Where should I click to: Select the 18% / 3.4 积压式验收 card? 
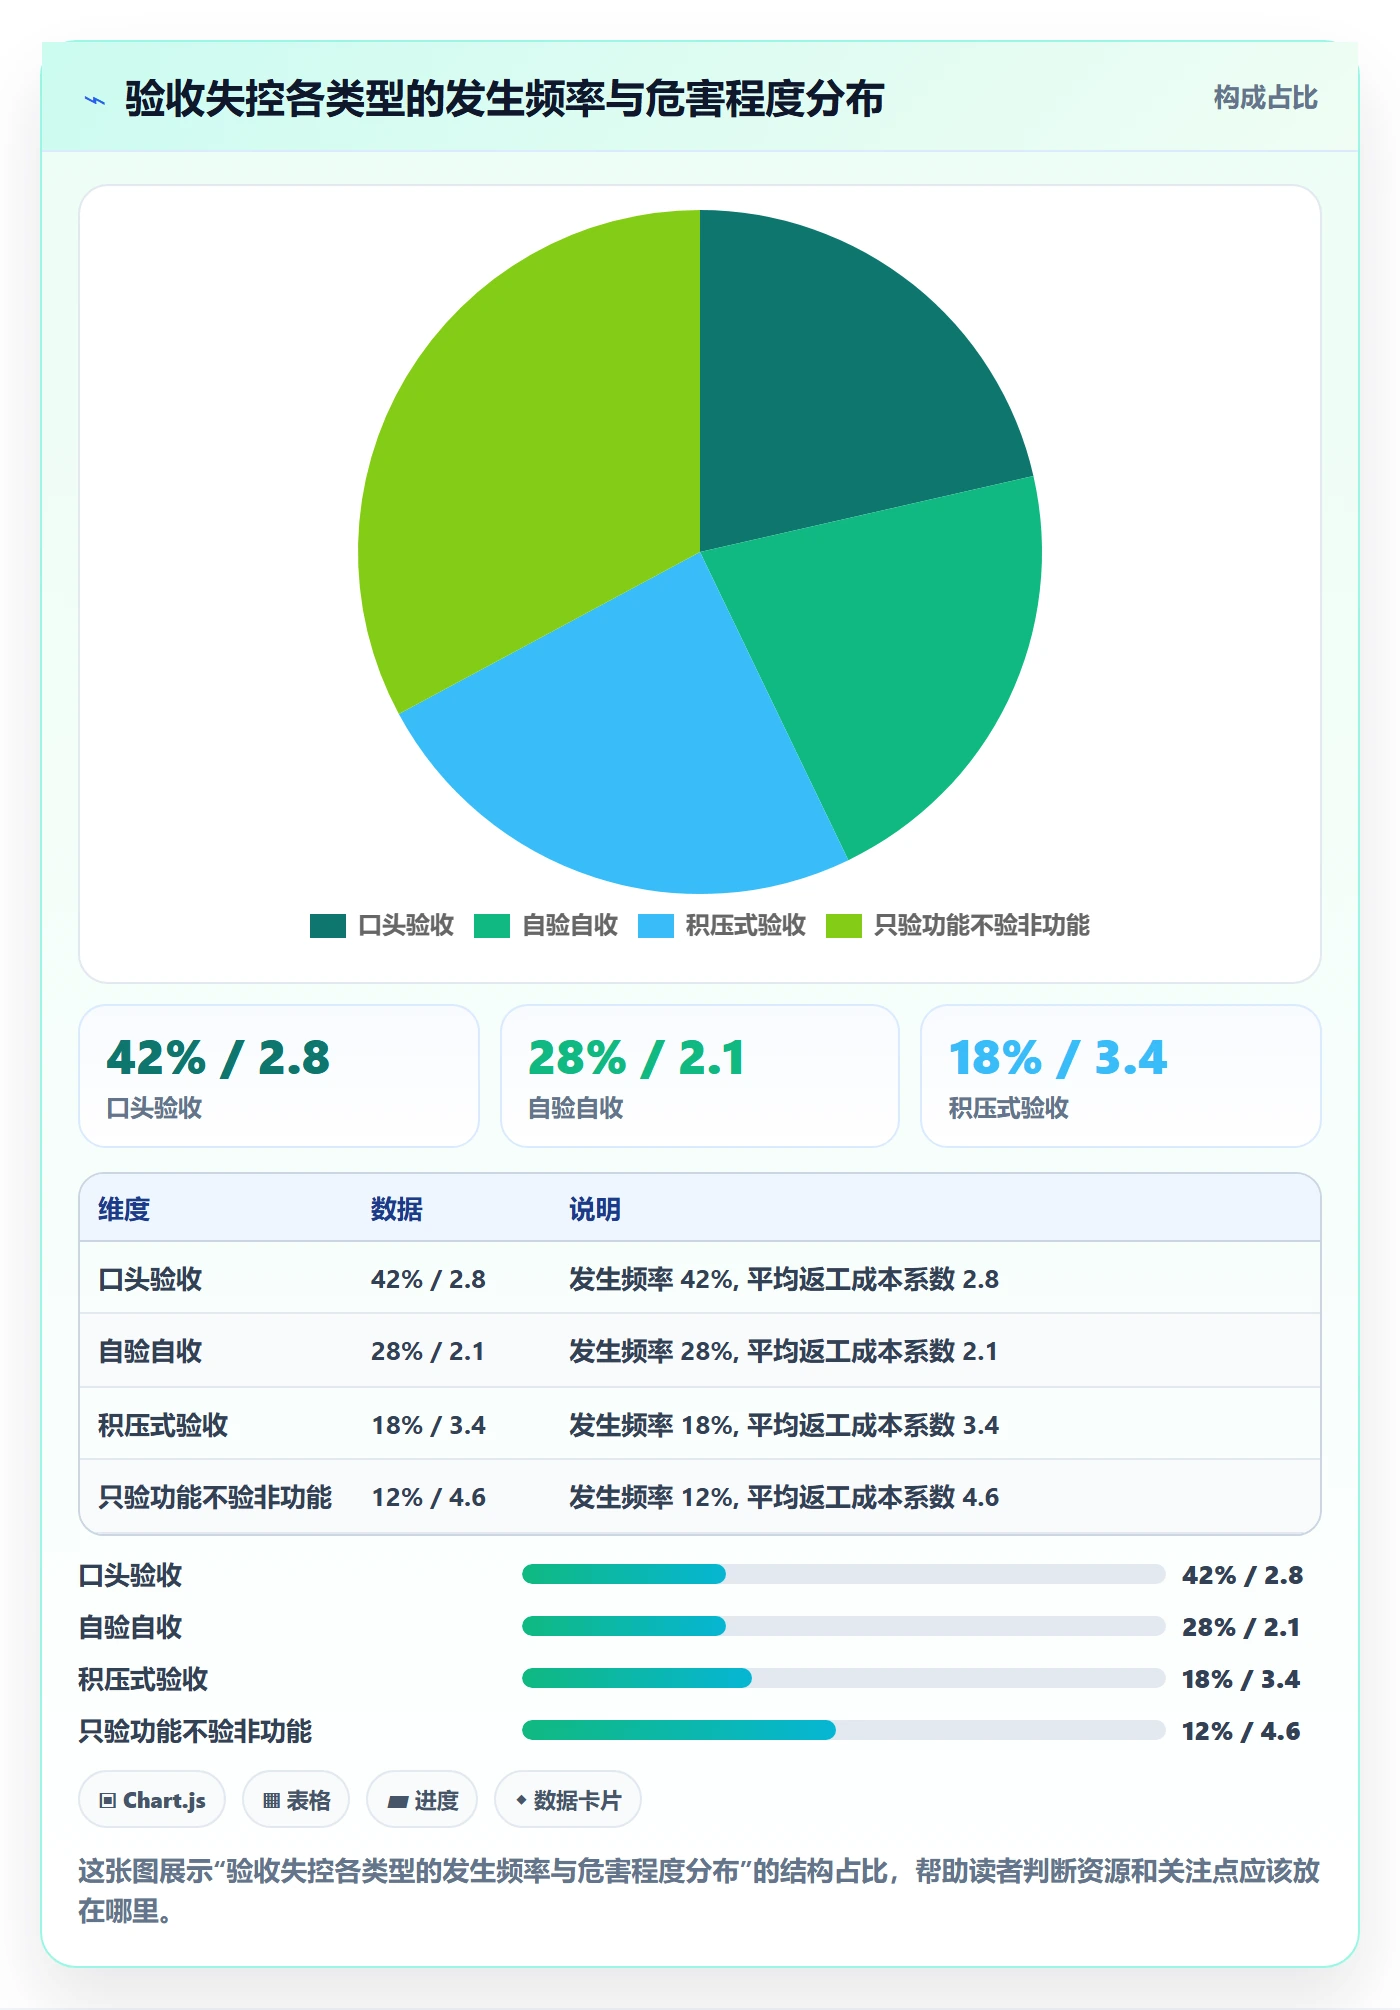pyautogui.click(x=1121, y=1076)
